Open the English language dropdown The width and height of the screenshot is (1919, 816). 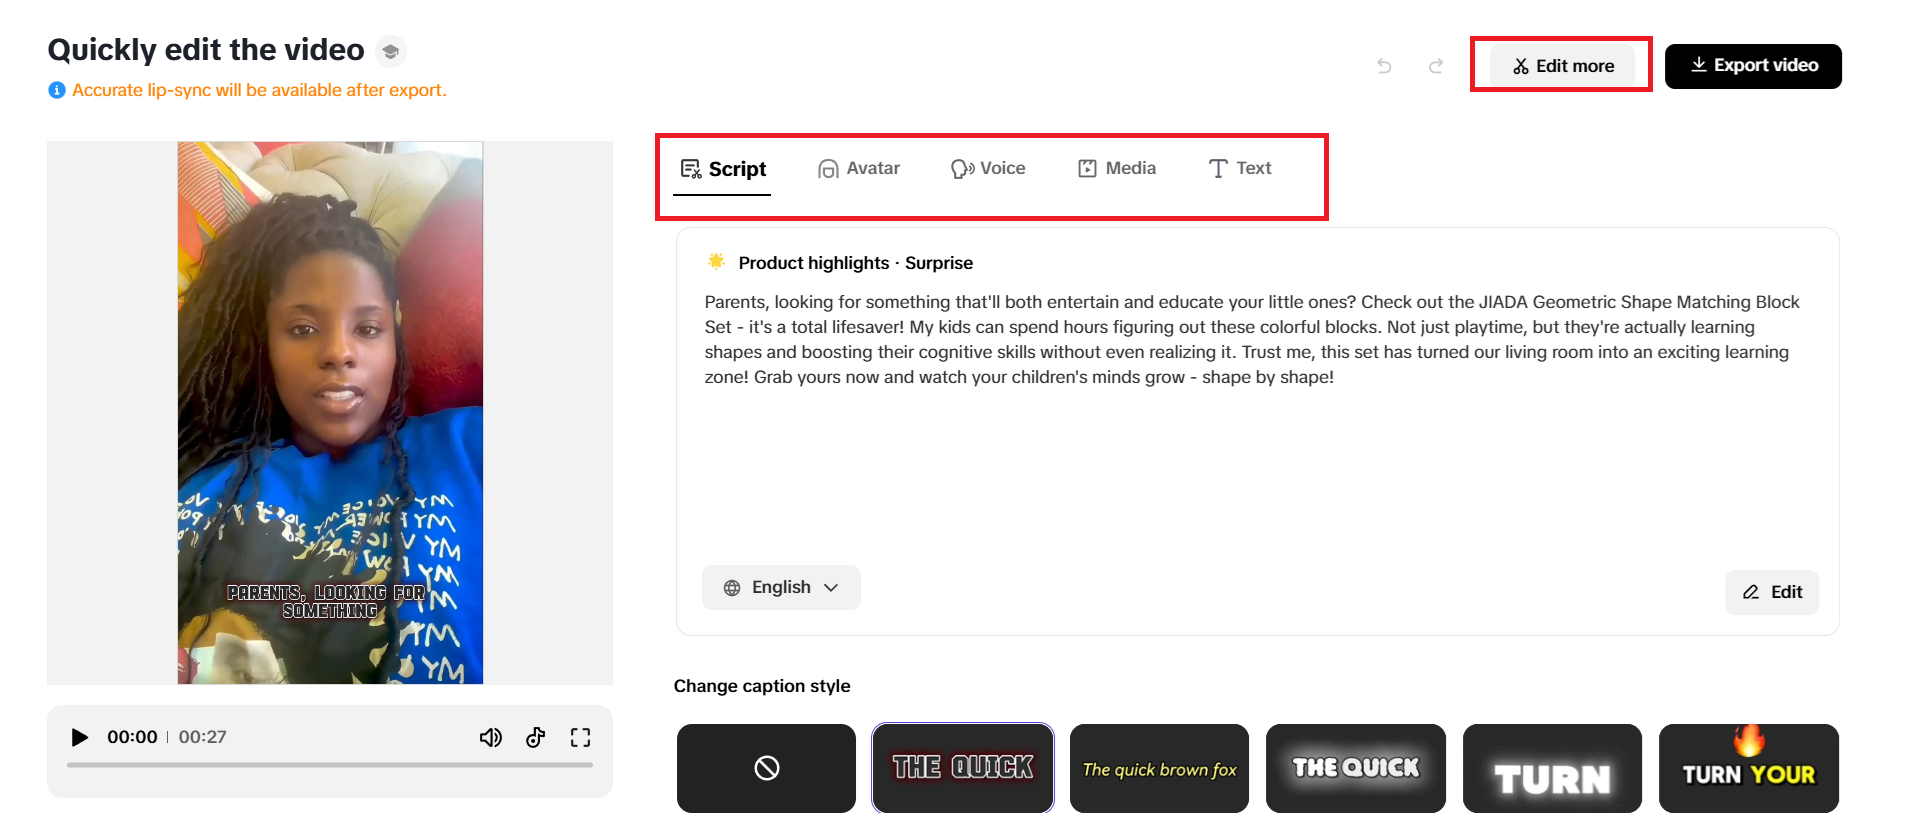[780, 587]
